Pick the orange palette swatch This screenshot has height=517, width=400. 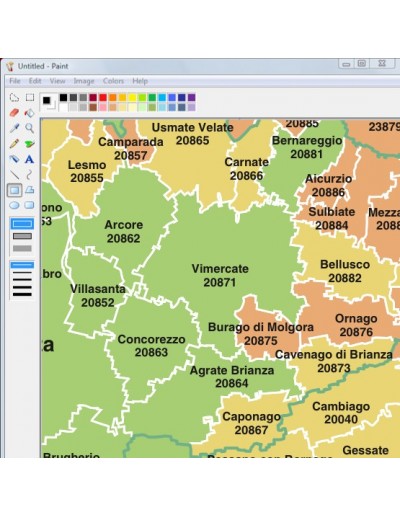point(113,97)
